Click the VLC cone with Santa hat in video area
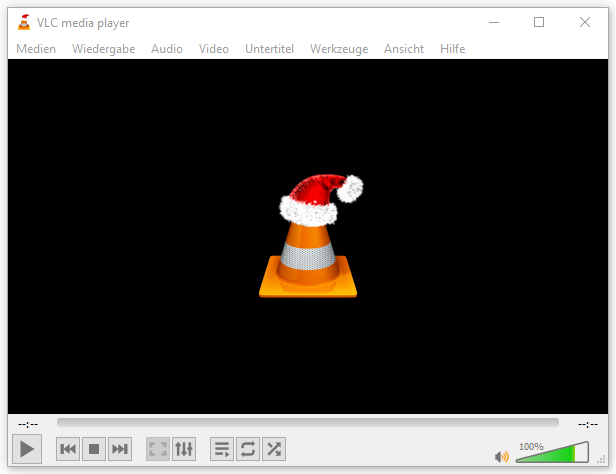This screenshot has width=616, height=474. click(309, 236)
